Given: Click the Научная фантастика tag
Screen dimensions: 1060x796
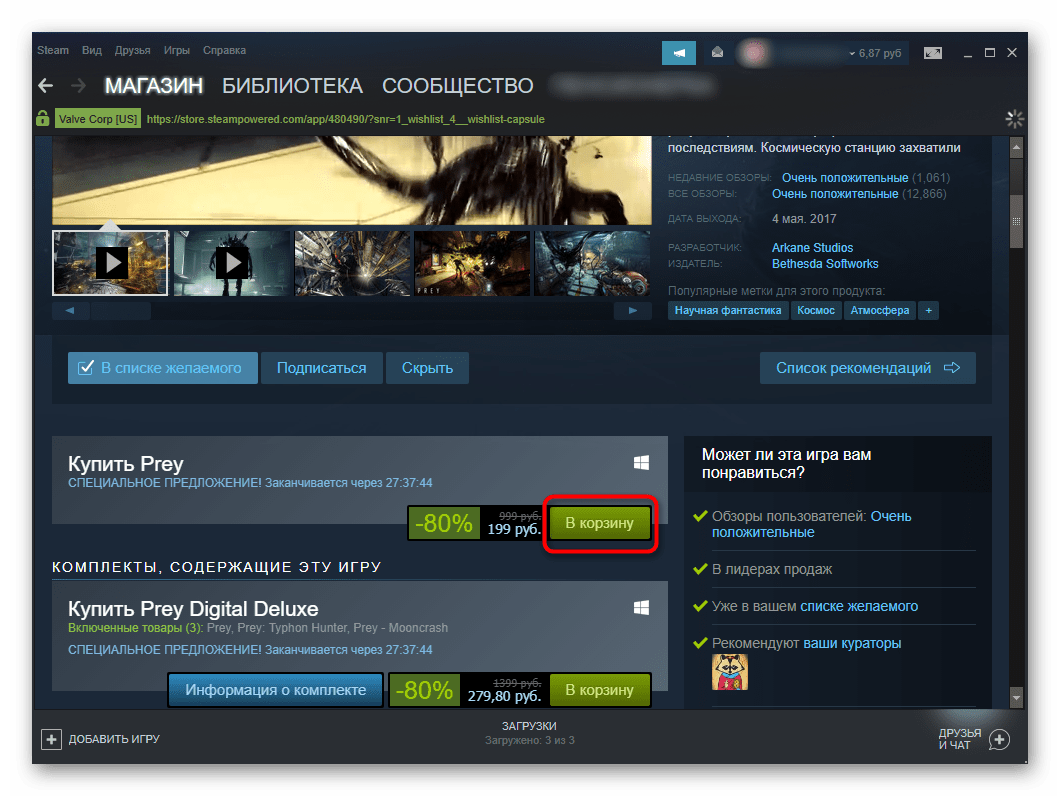Looking at the screenshot, I should pos(728,310).
